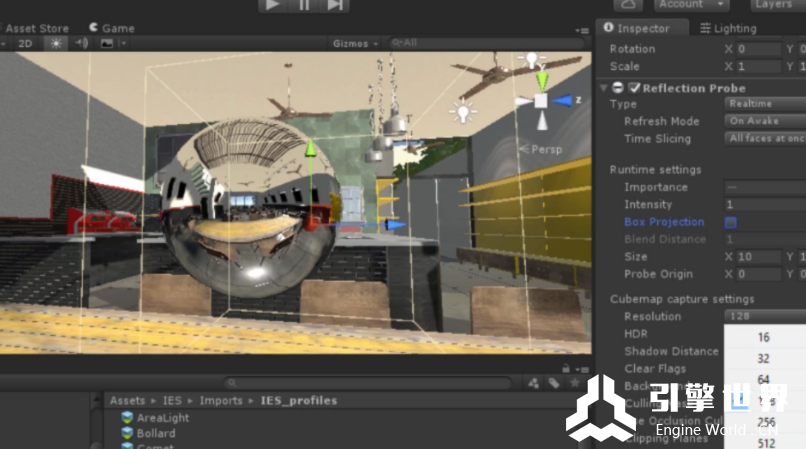The image size is (806, 449).
Task: Click the green Y-axis gizmo cone
Action: [x=541, y=80]
